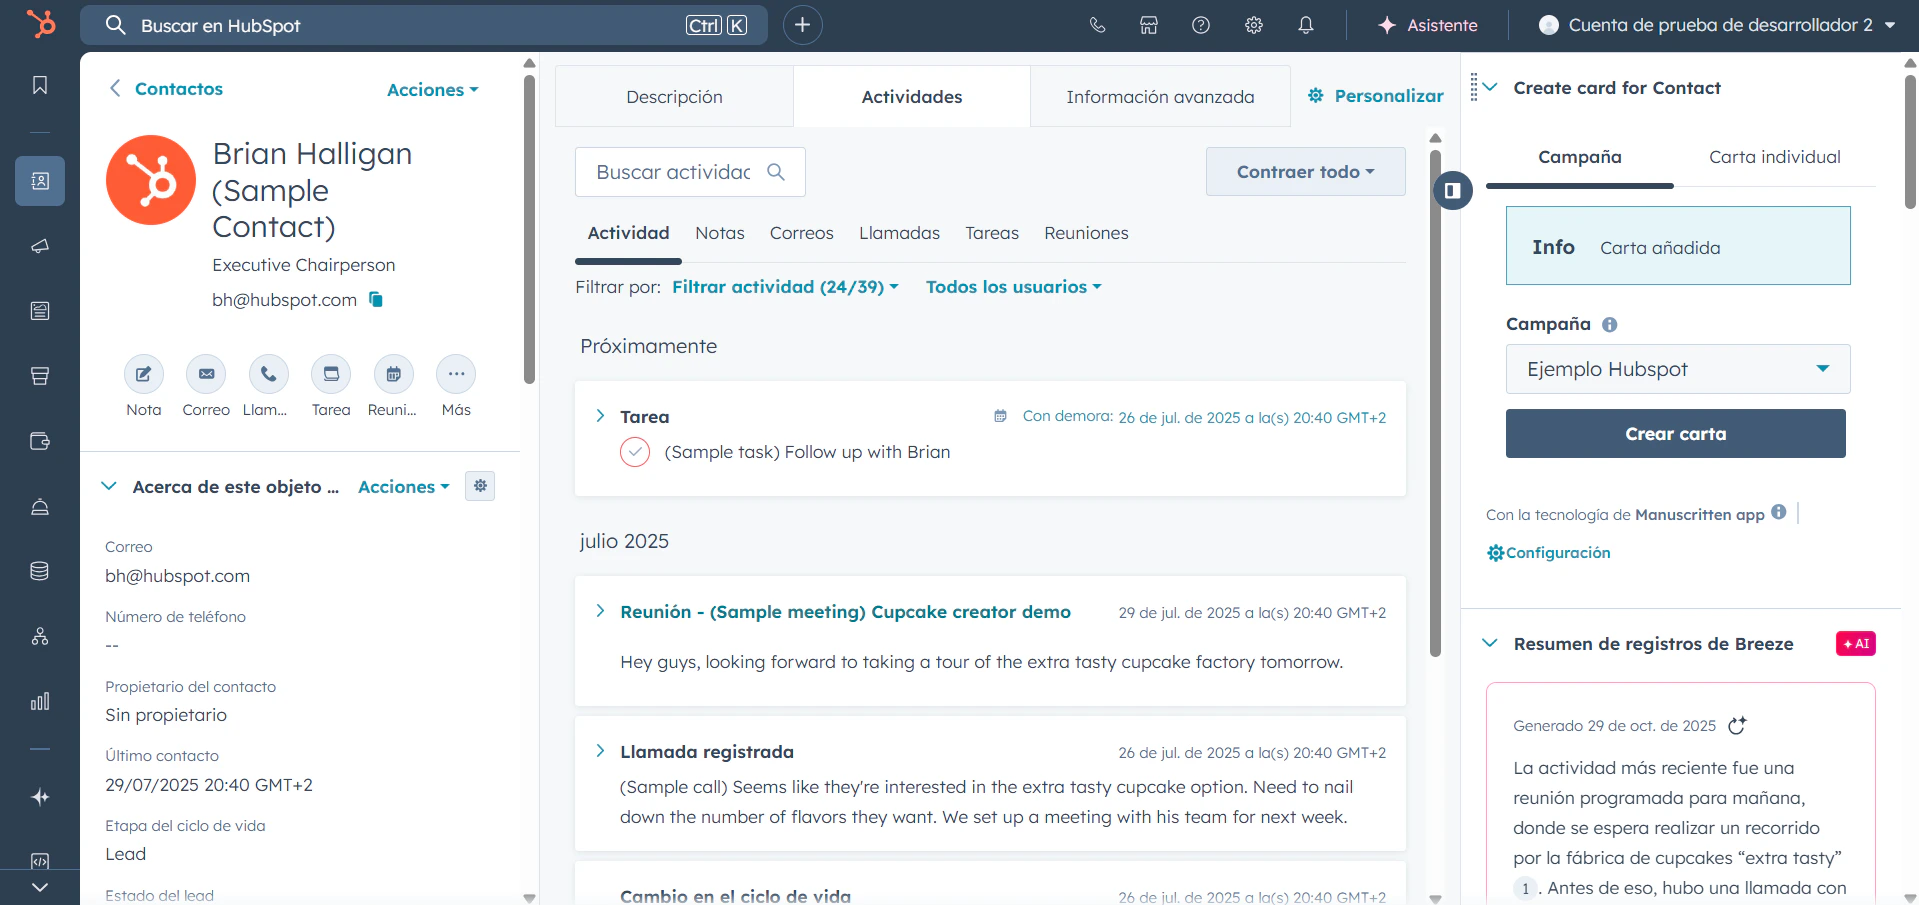Open the Notifications bell icon

(x=1306, y=25)
